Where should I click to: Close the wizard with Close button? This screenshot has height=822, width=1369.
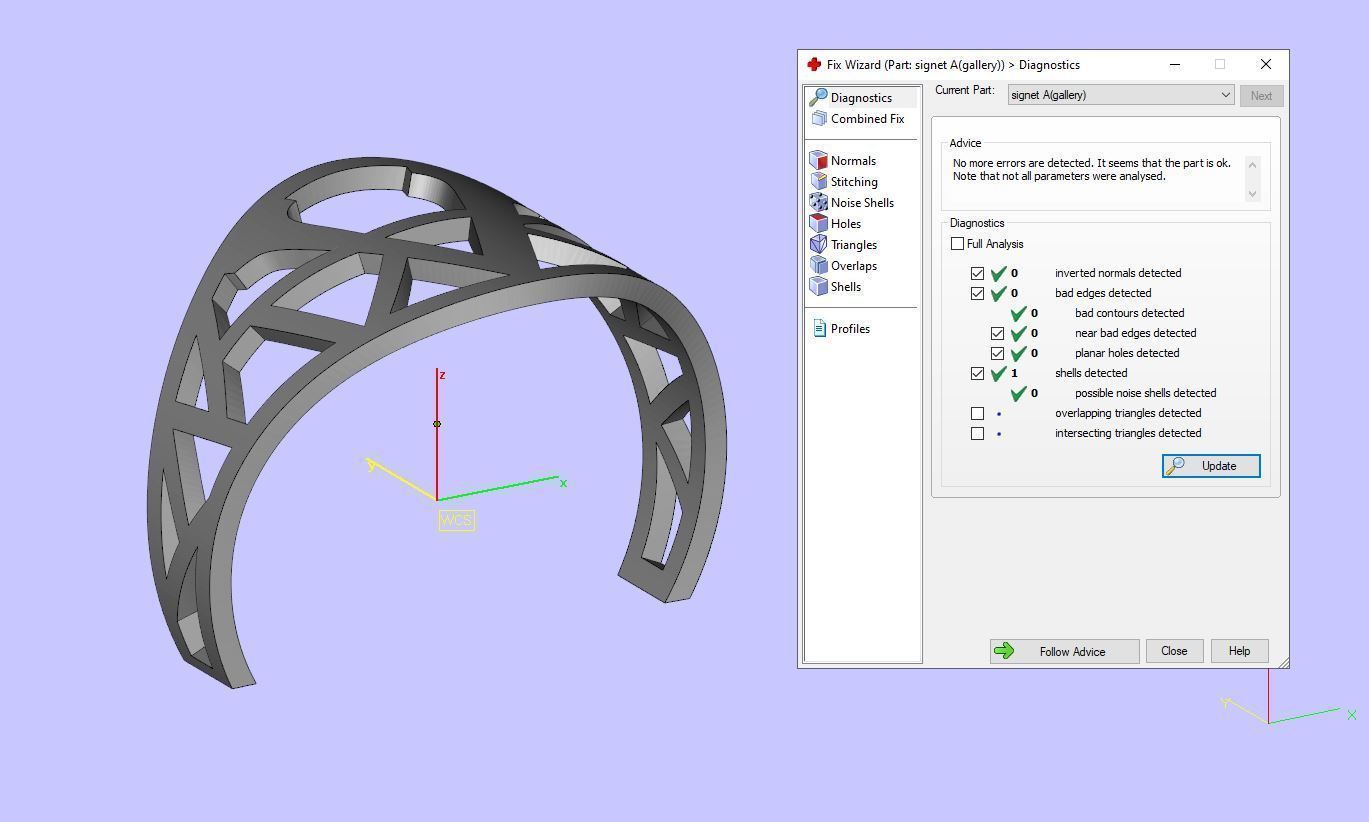[x=1174, y=651]
